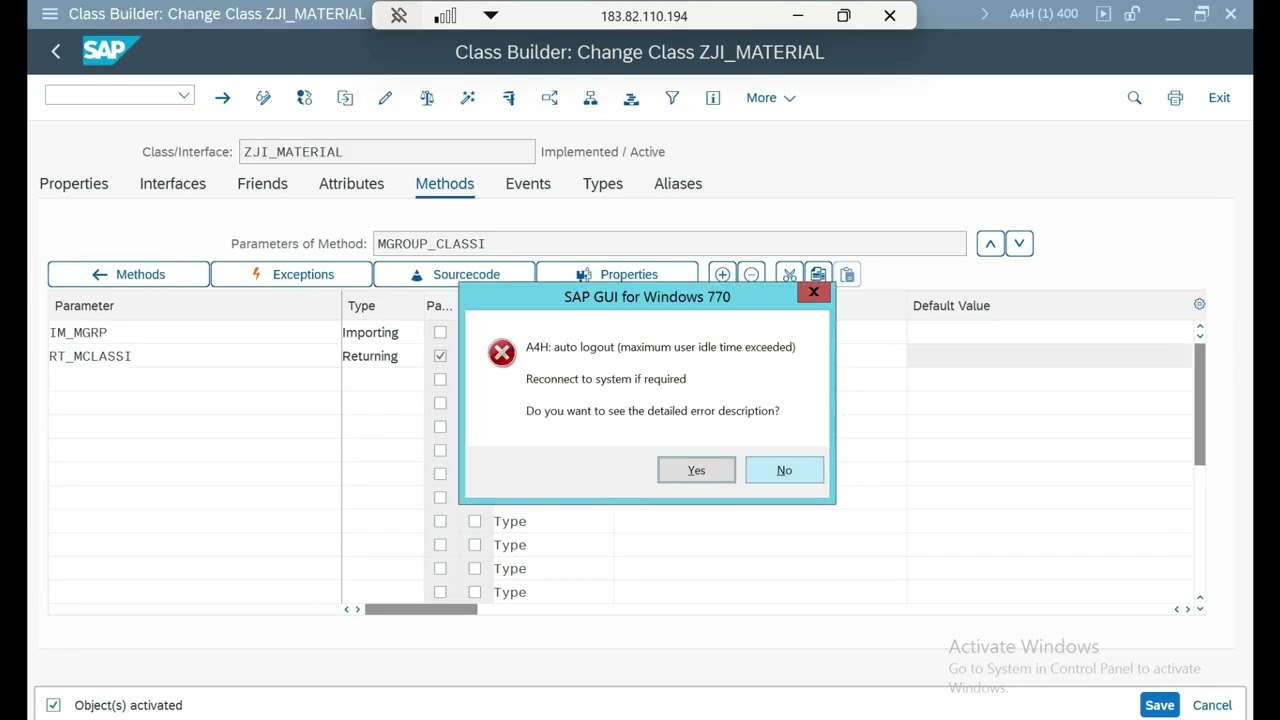Click the Active/Inactive version toggle icon
The width and height of the screenshot is (1280, 720).
click(x=304, y=98)
